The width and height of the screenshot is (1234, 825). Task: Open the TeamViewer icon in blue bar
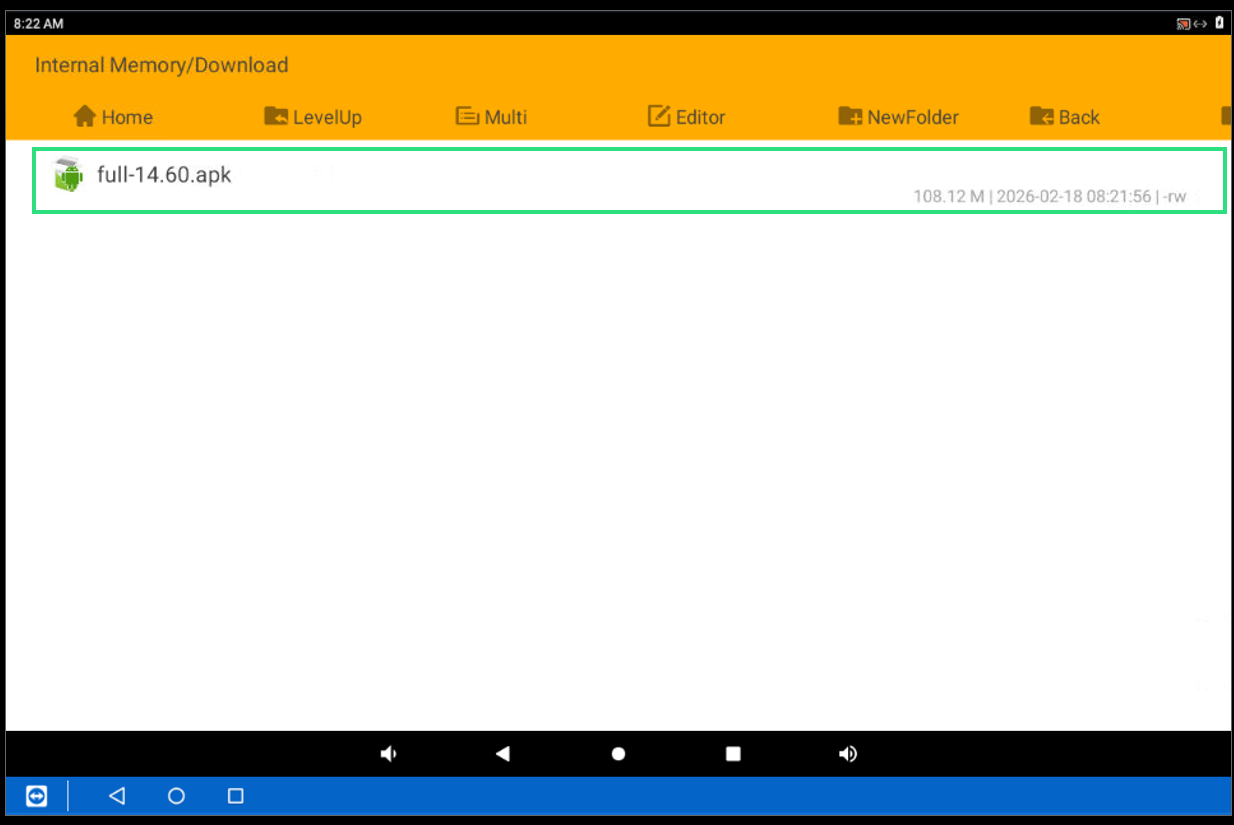point(36,796)
